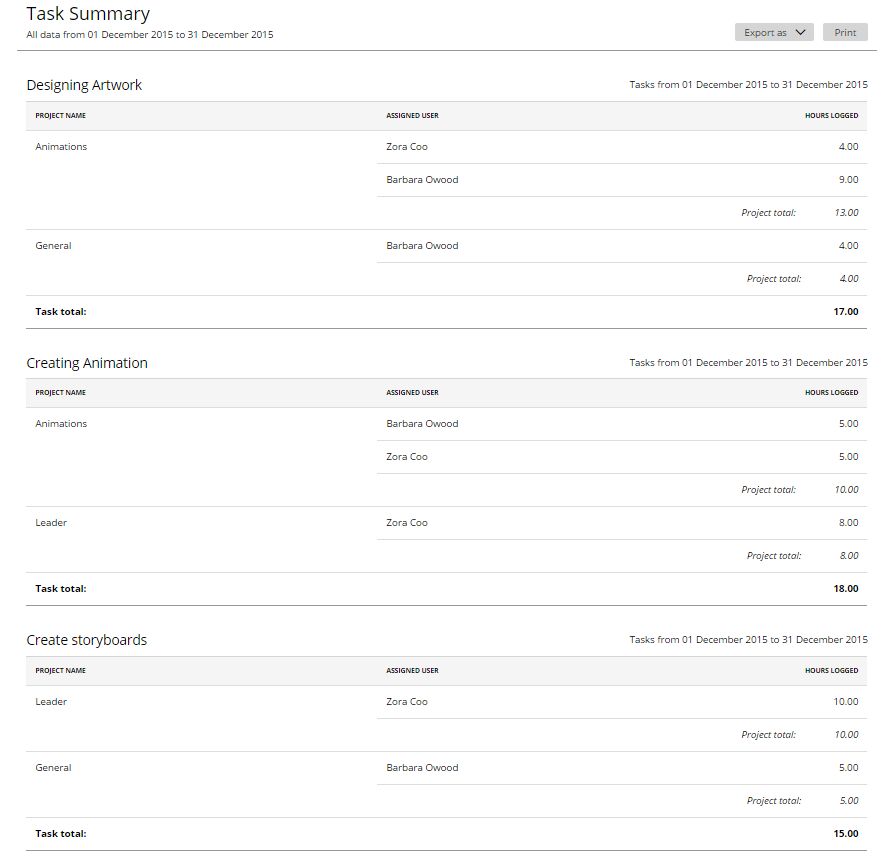This screenshot has width=896, height=861.
Task: Click Project Name header in Designing Artwork table
Action: (61, 115)
